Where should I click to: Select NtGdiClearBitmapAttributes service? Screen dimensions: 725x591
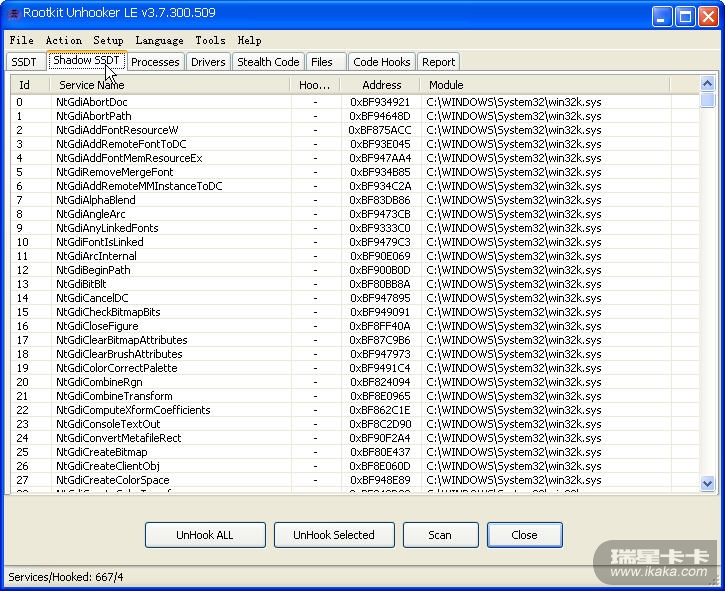tap(355, 340)
